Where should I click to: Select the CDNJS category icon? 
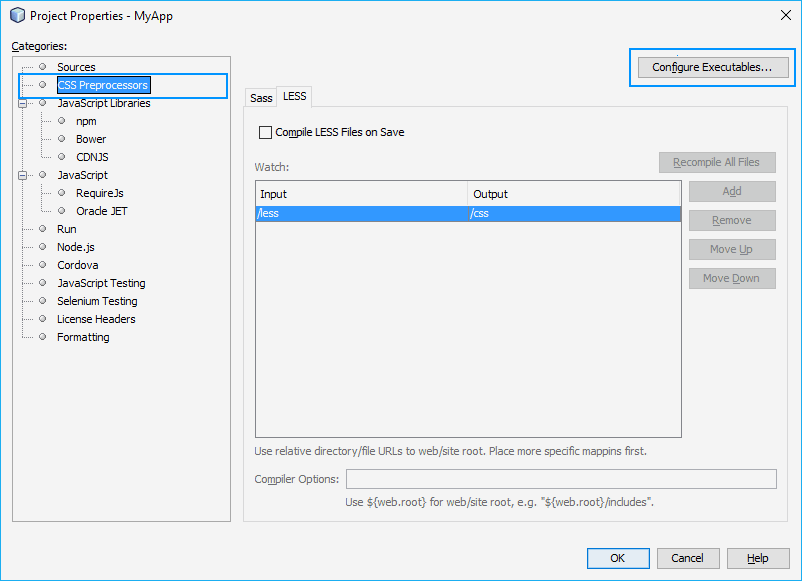tap(62, 155)
